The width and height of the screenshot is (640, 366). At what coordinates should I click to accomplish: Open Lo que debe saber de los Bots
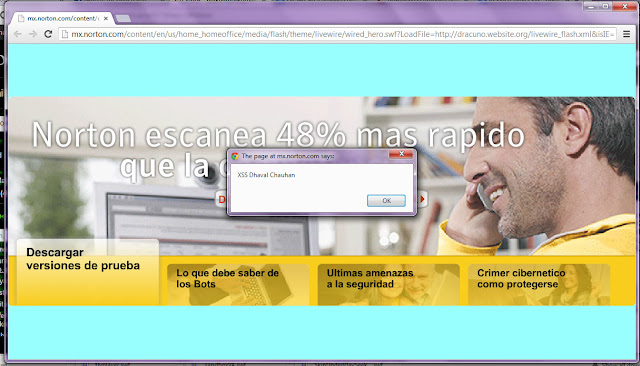238,284
